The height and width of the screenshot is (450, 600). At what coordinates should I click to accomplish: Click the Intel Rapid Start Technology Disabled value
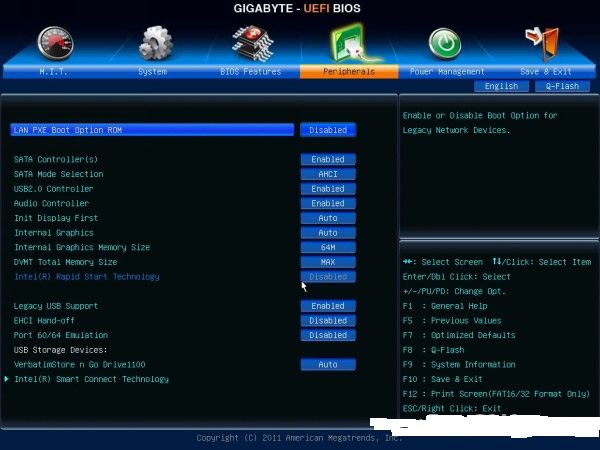328,277
